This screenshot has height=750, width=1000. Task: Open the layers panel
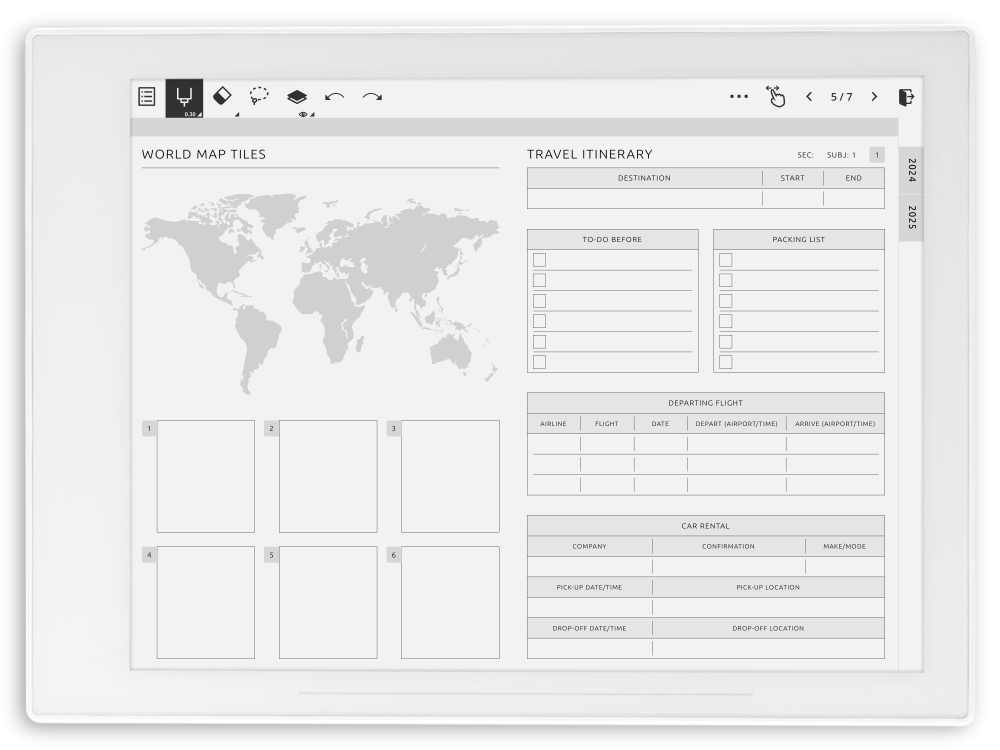(297, 97)
